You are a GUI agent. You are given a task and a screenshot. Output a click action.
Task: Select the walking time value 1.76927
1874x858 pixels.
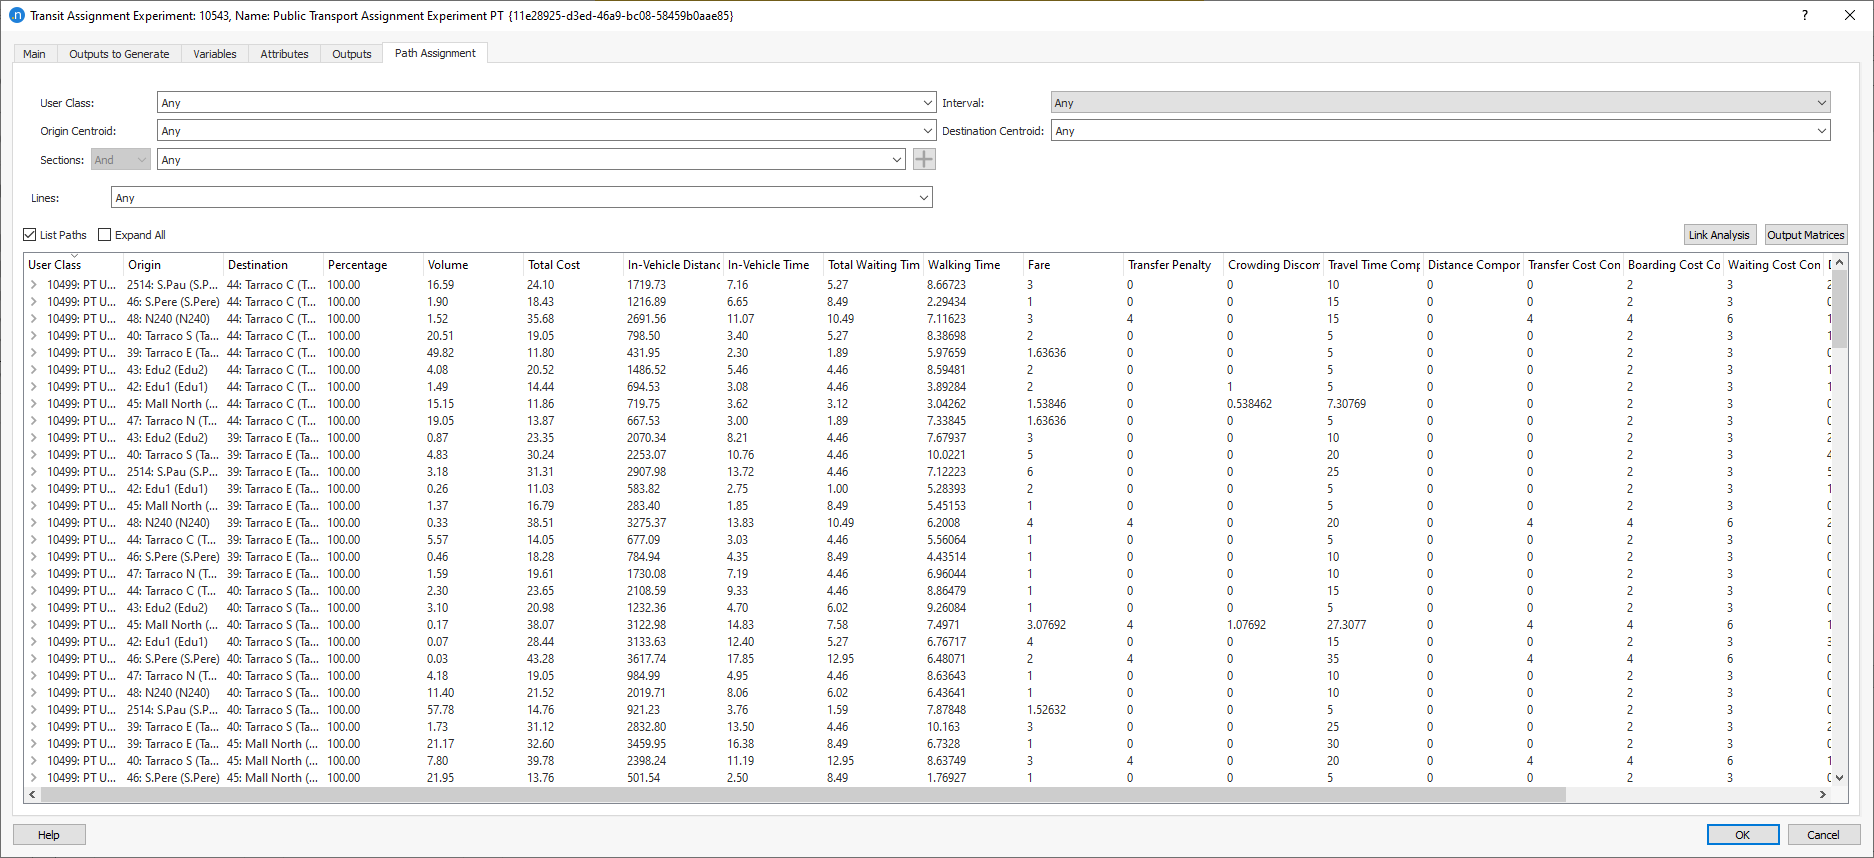click(947, 778)
